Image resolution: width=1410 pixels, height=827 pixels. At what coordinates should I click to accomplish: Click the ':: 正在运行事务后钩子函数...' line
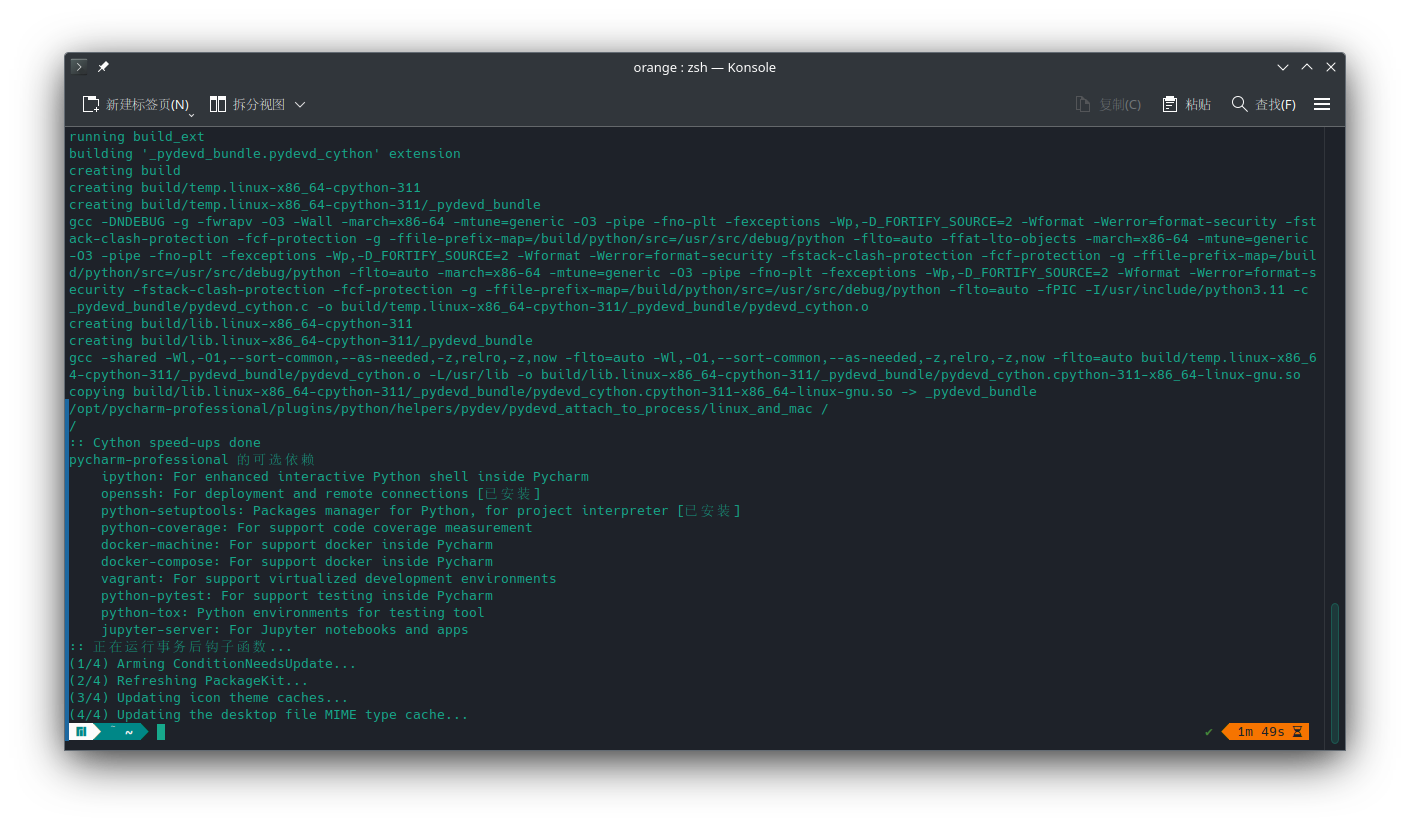[181, 647]
